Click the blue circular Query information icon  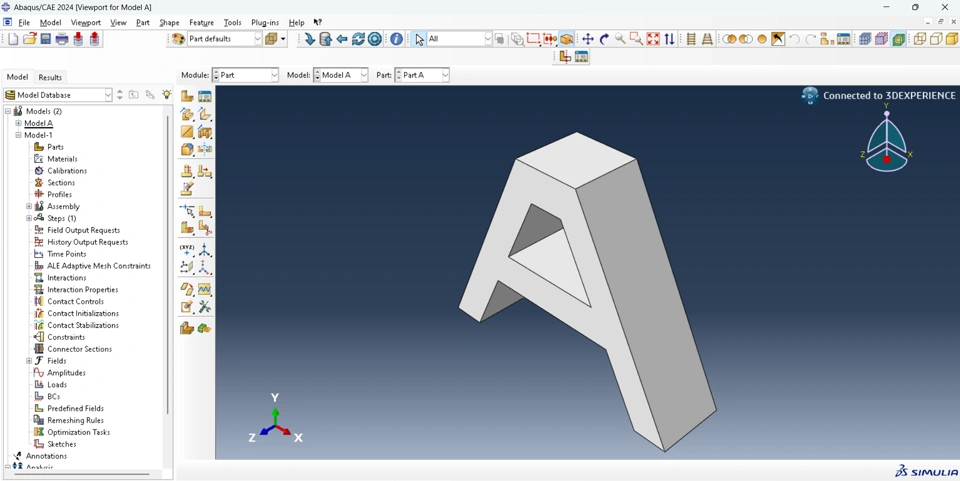tap(396, 39)
